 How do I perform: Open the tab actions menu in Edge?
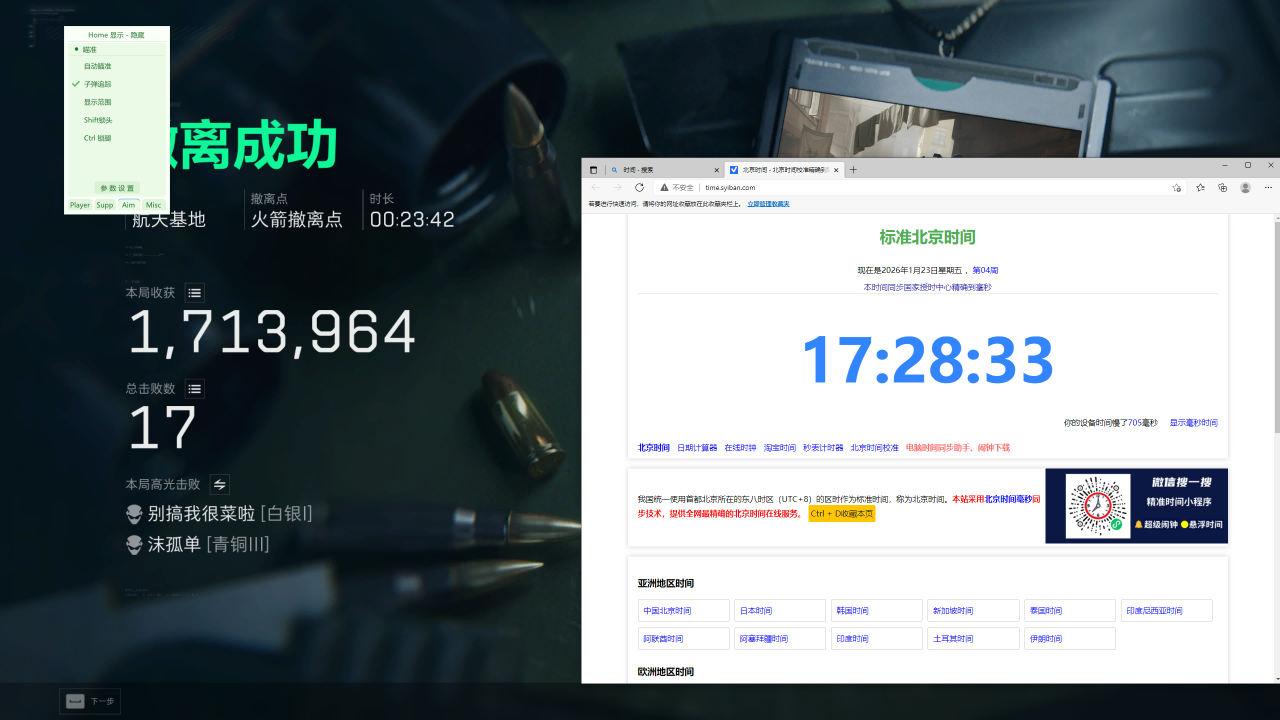pyautogui.click(x=593, y=169)
